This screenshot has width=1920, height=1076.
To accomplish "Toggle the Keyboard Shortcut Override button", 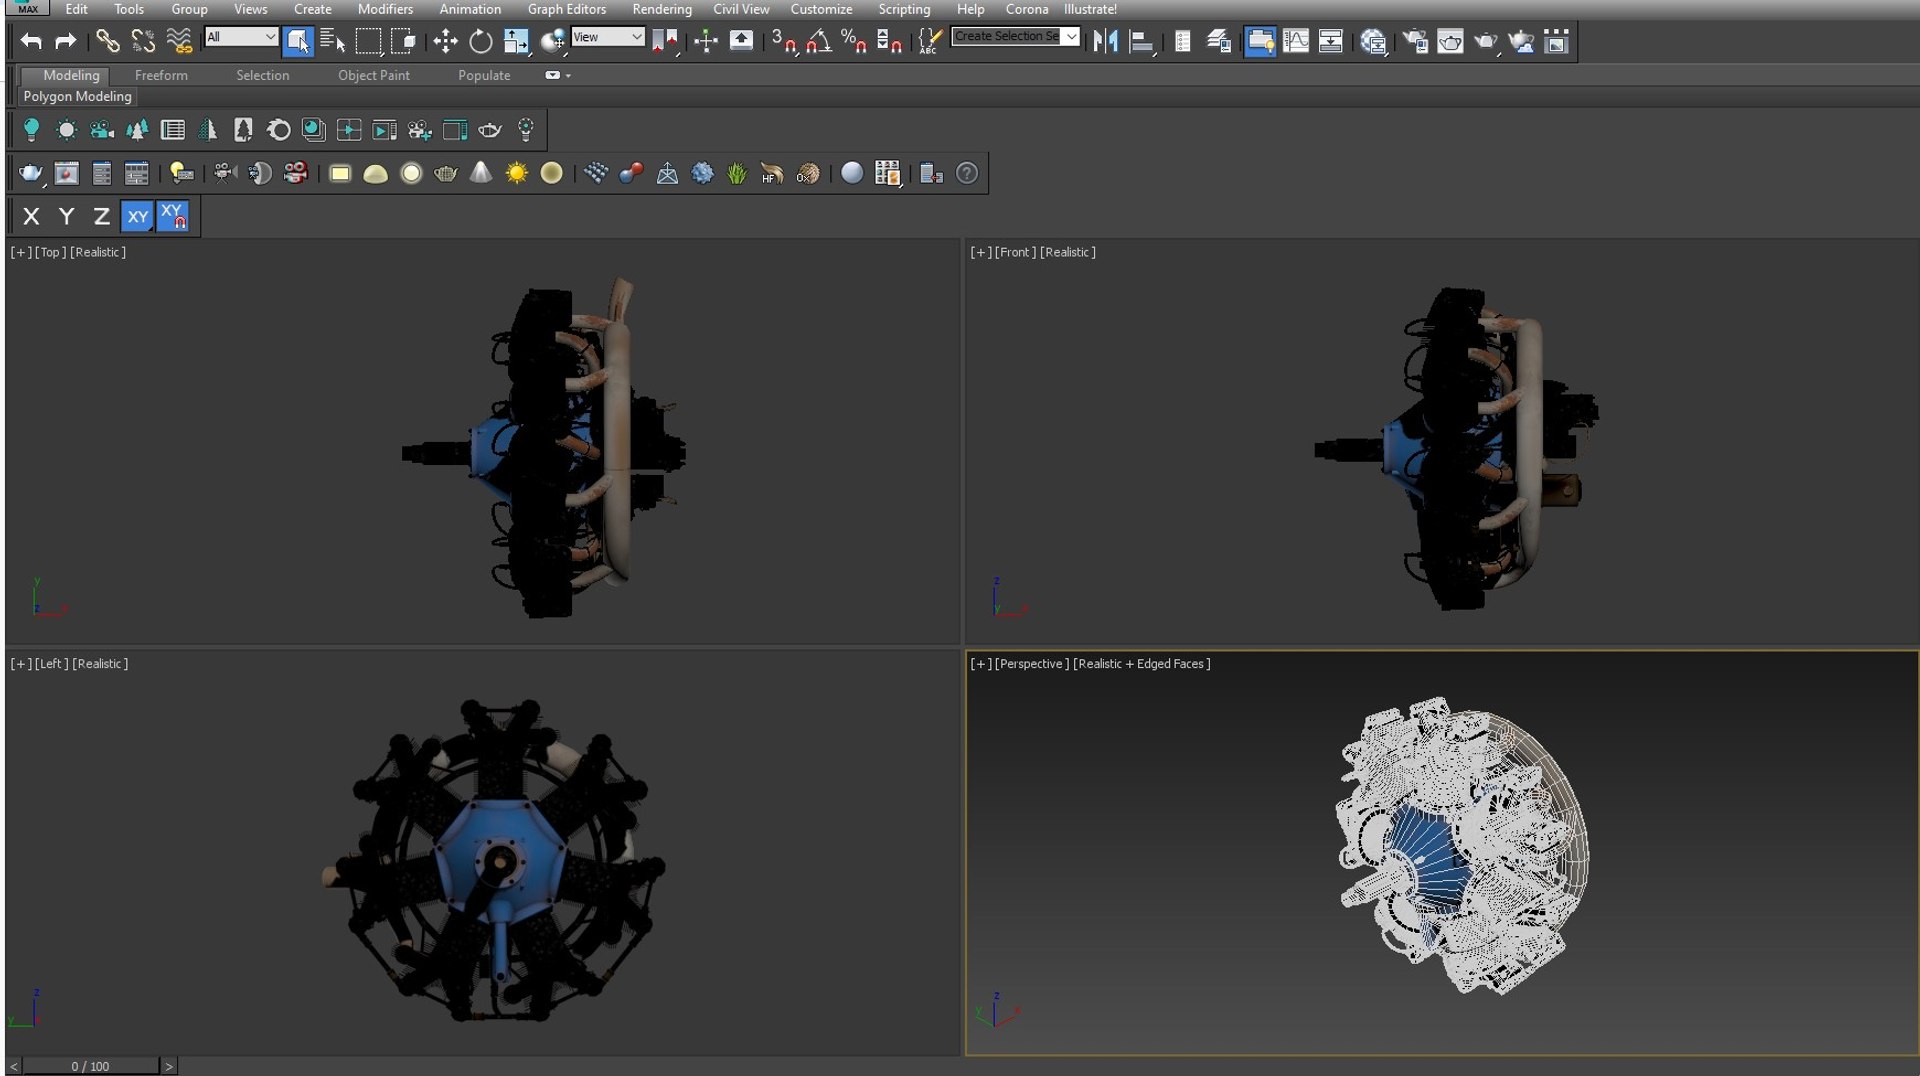I will (741, 41).
